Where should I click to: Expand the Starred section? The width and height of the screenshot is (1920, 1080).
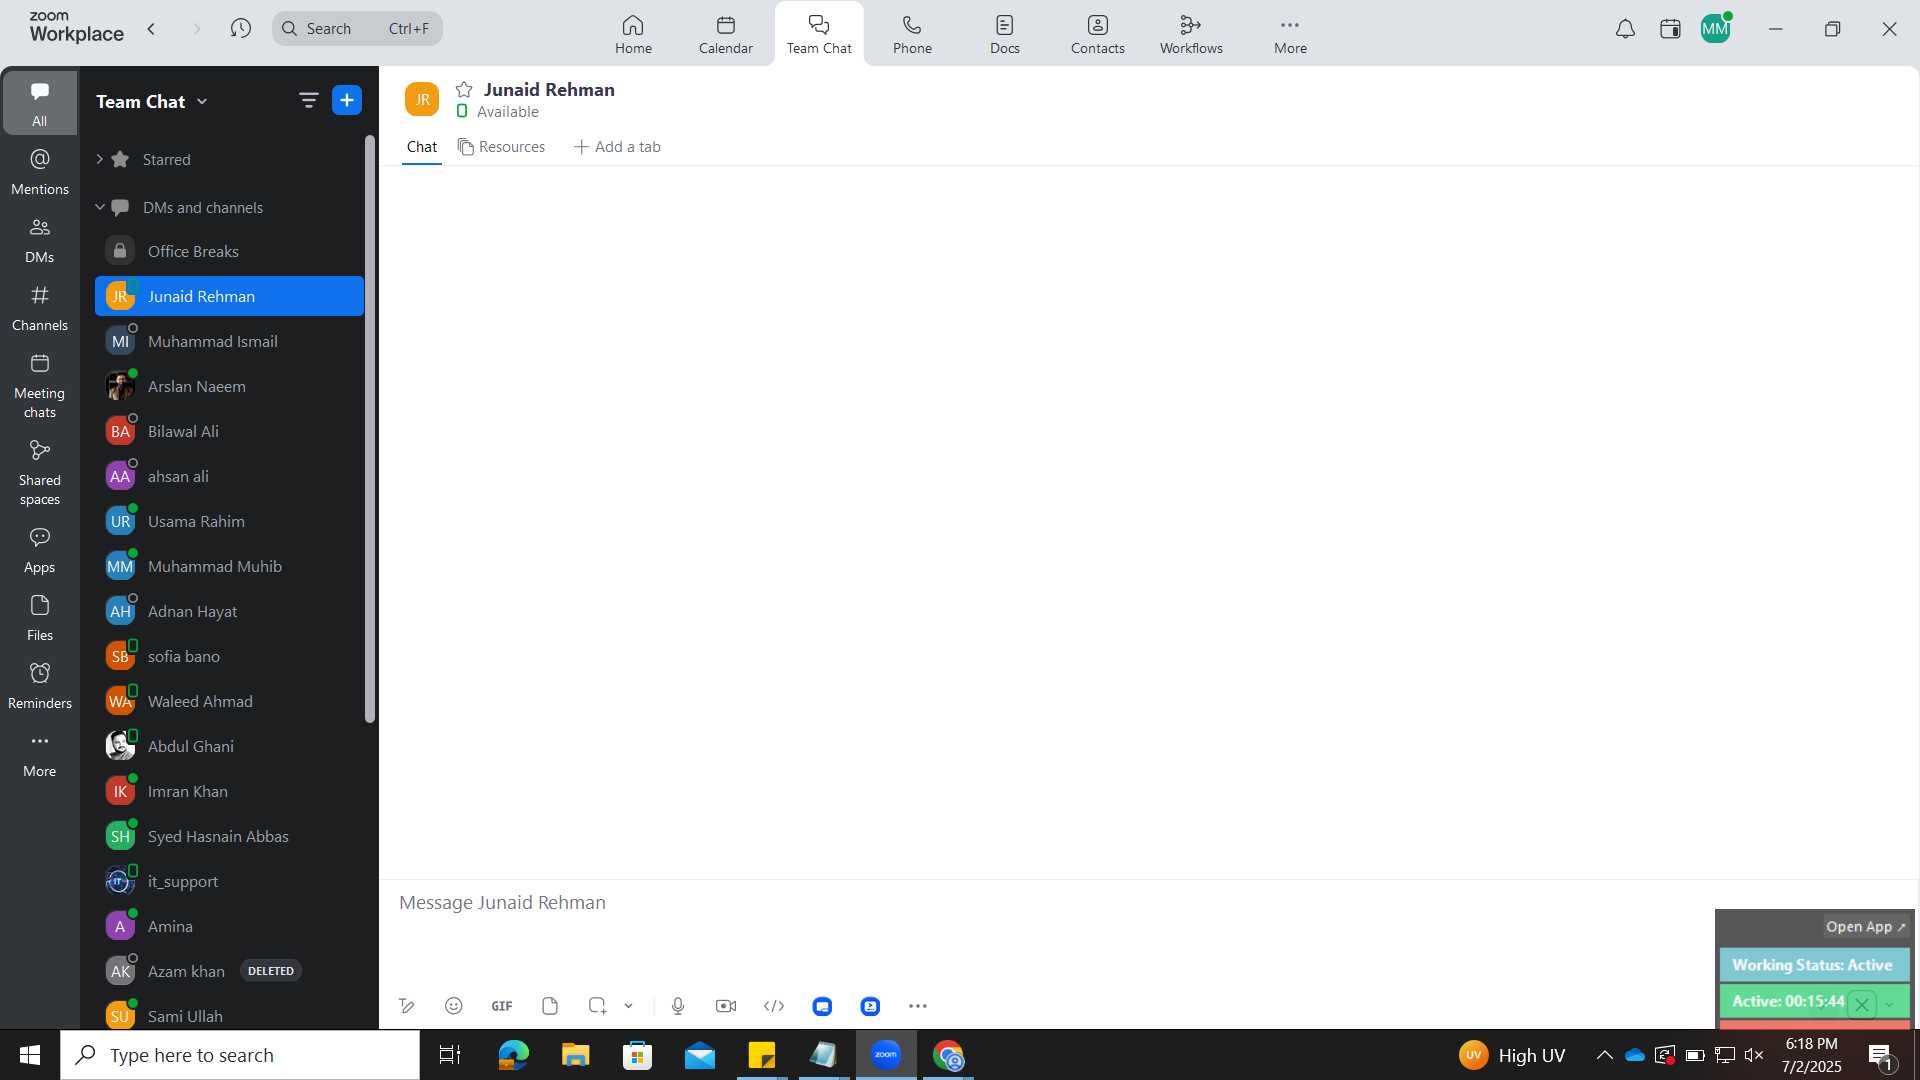pos(100,159)
